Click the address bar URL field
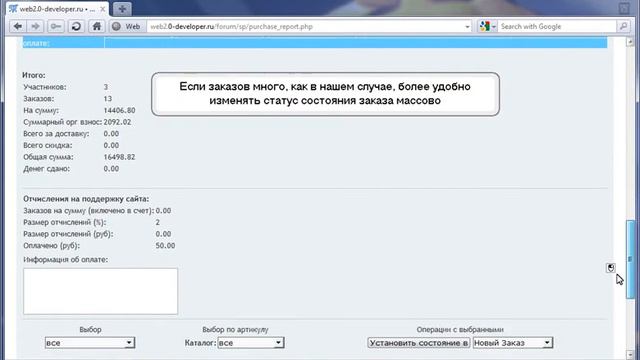The image size is (640, 360). point(306,27)
